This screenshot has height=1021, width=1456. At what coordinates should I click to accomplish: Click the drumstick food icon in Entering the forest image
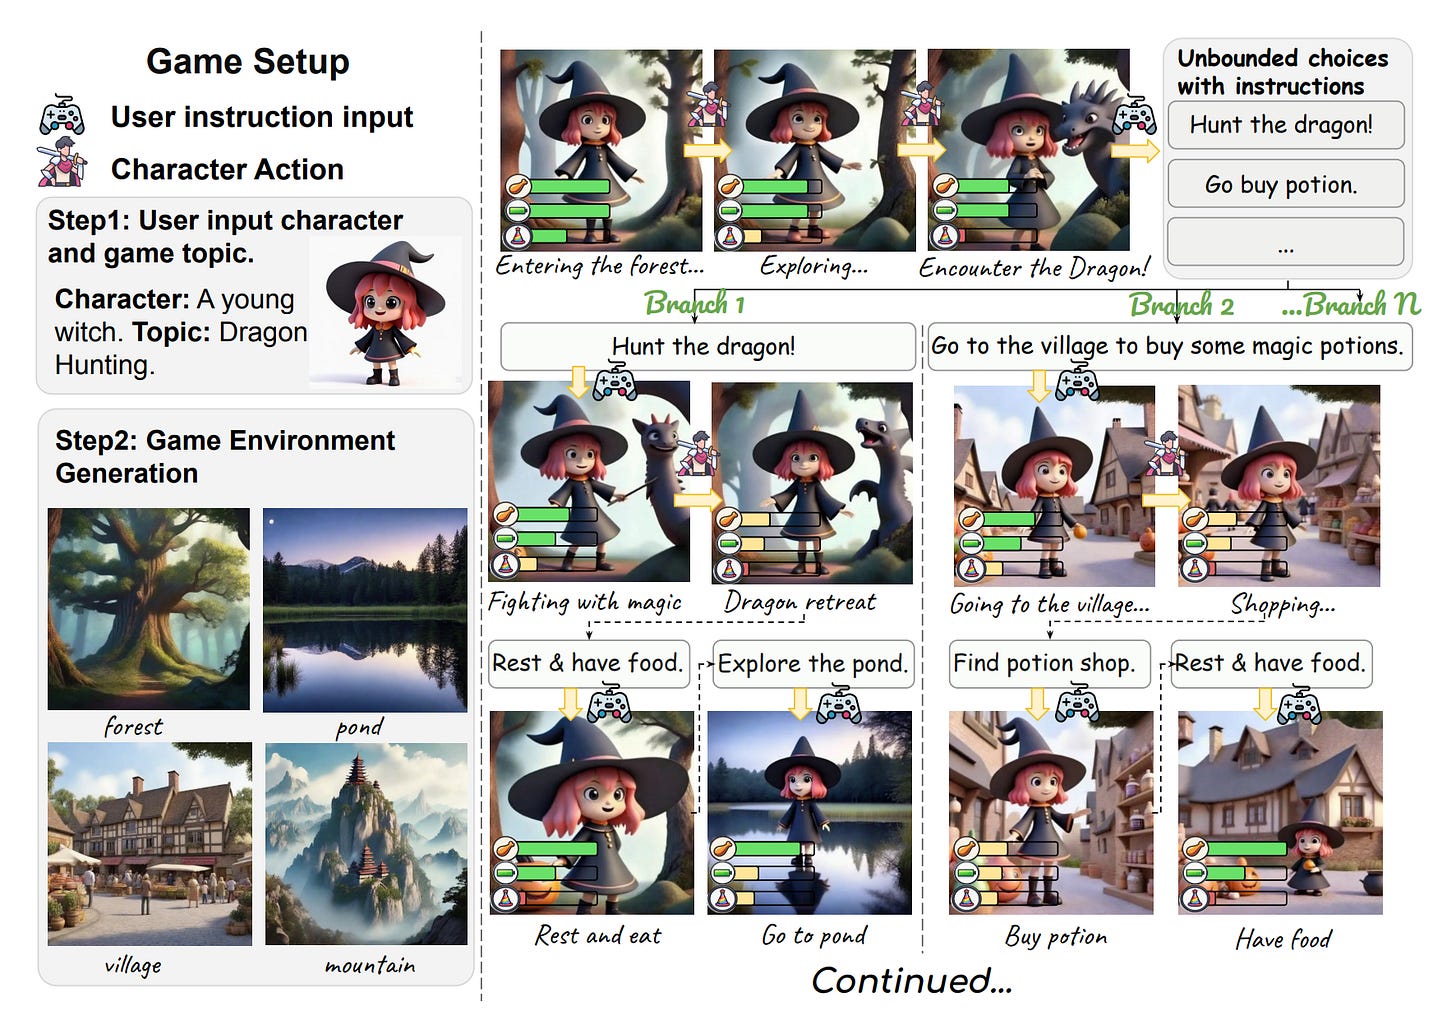pos(517,186)
